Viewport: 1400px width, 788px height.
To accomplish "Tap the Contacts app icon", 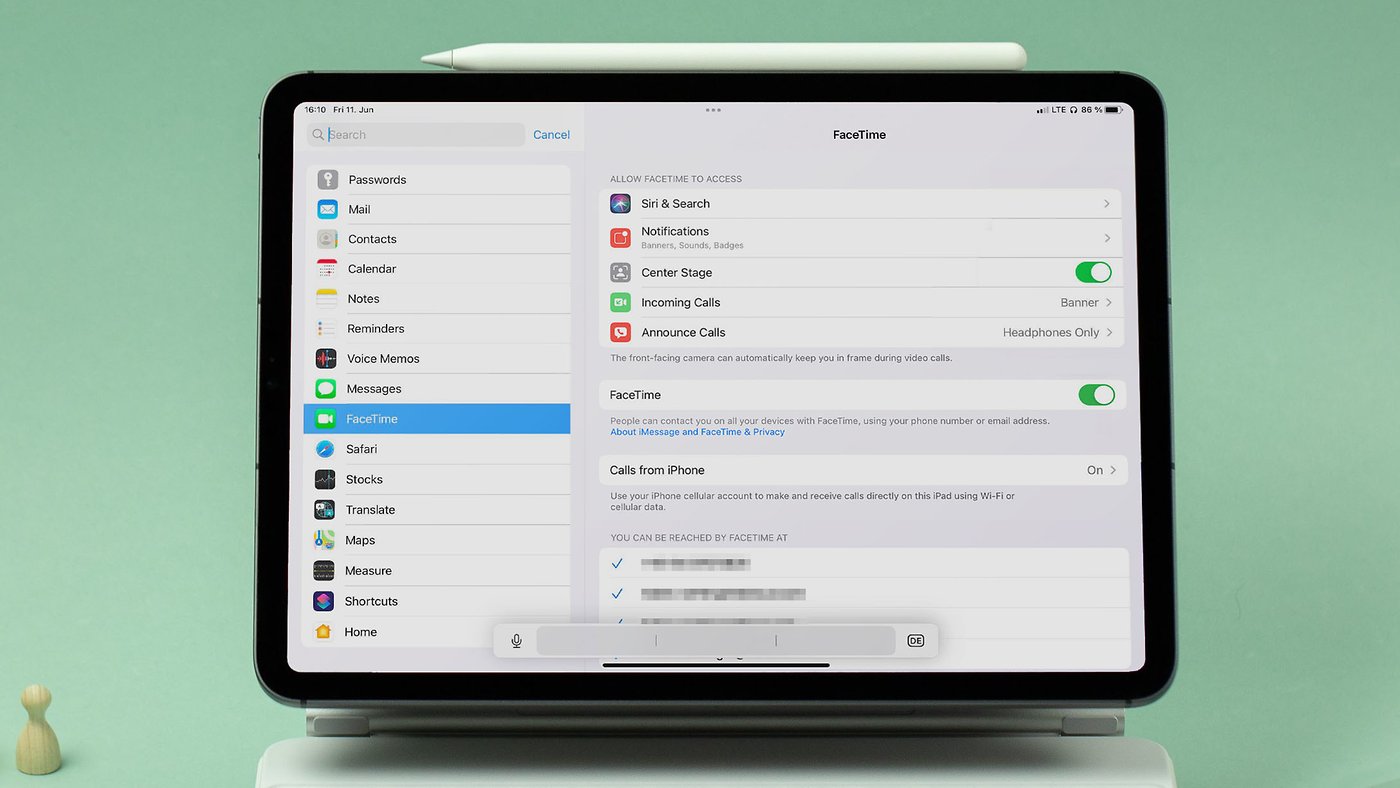I will tap(327, 239).
